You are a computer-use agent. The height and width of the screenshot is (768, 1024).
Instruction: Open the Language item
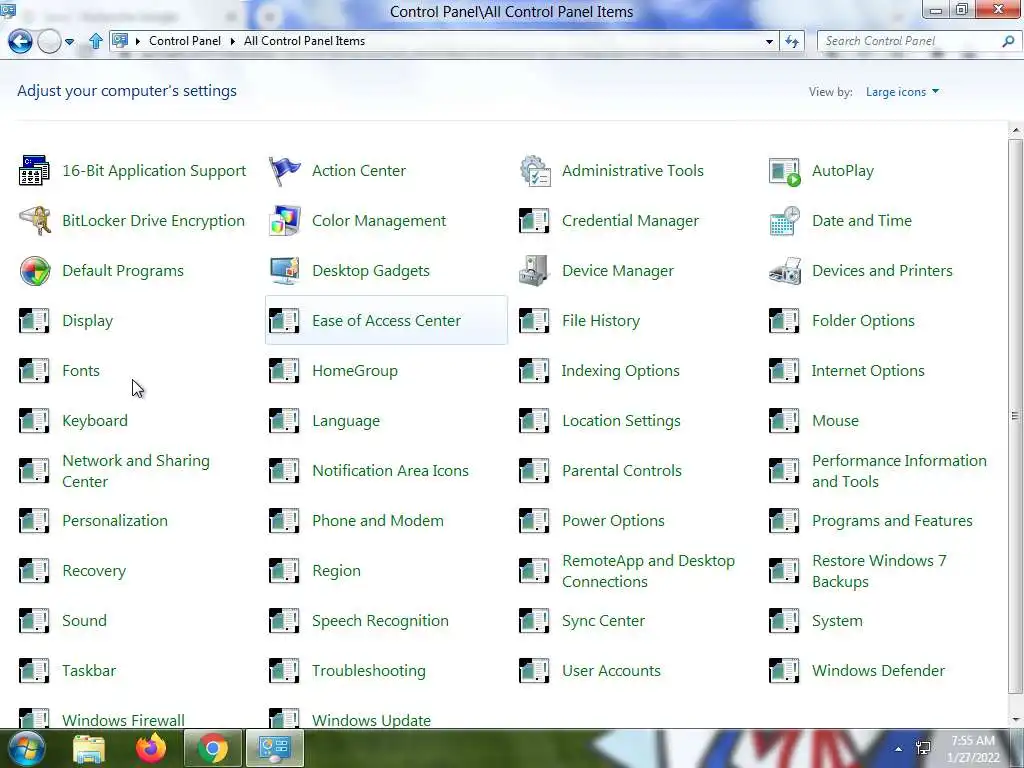coord(345,421)
